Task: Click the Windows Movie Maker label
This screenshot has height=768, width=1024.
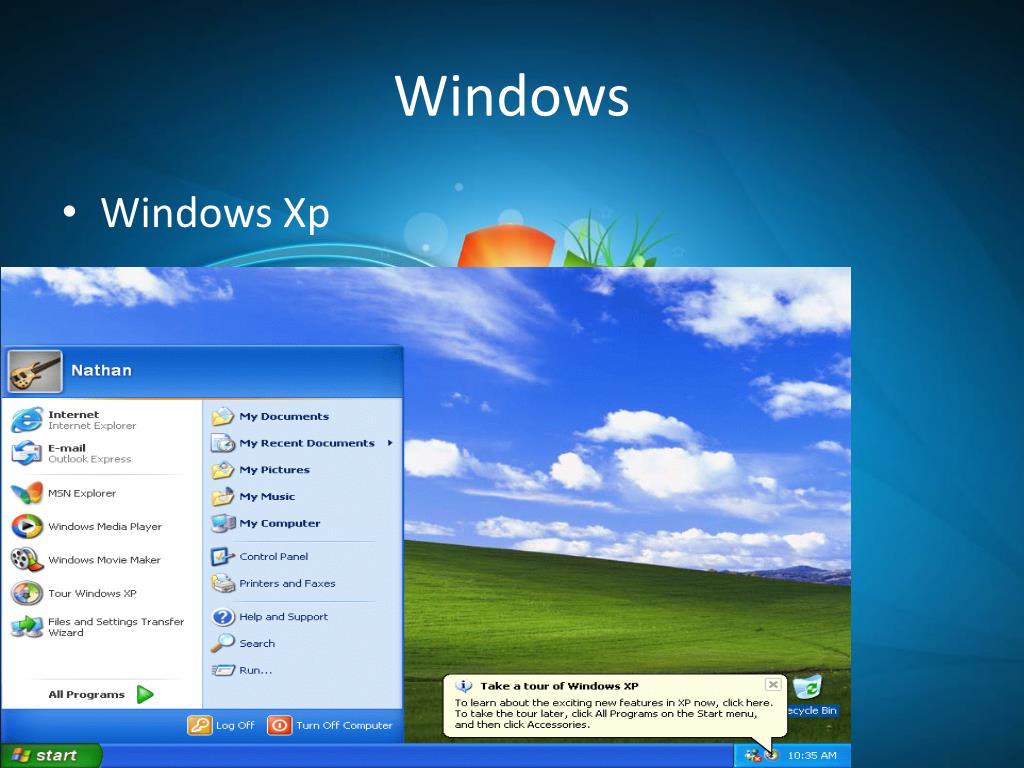Action: point(104,560)
